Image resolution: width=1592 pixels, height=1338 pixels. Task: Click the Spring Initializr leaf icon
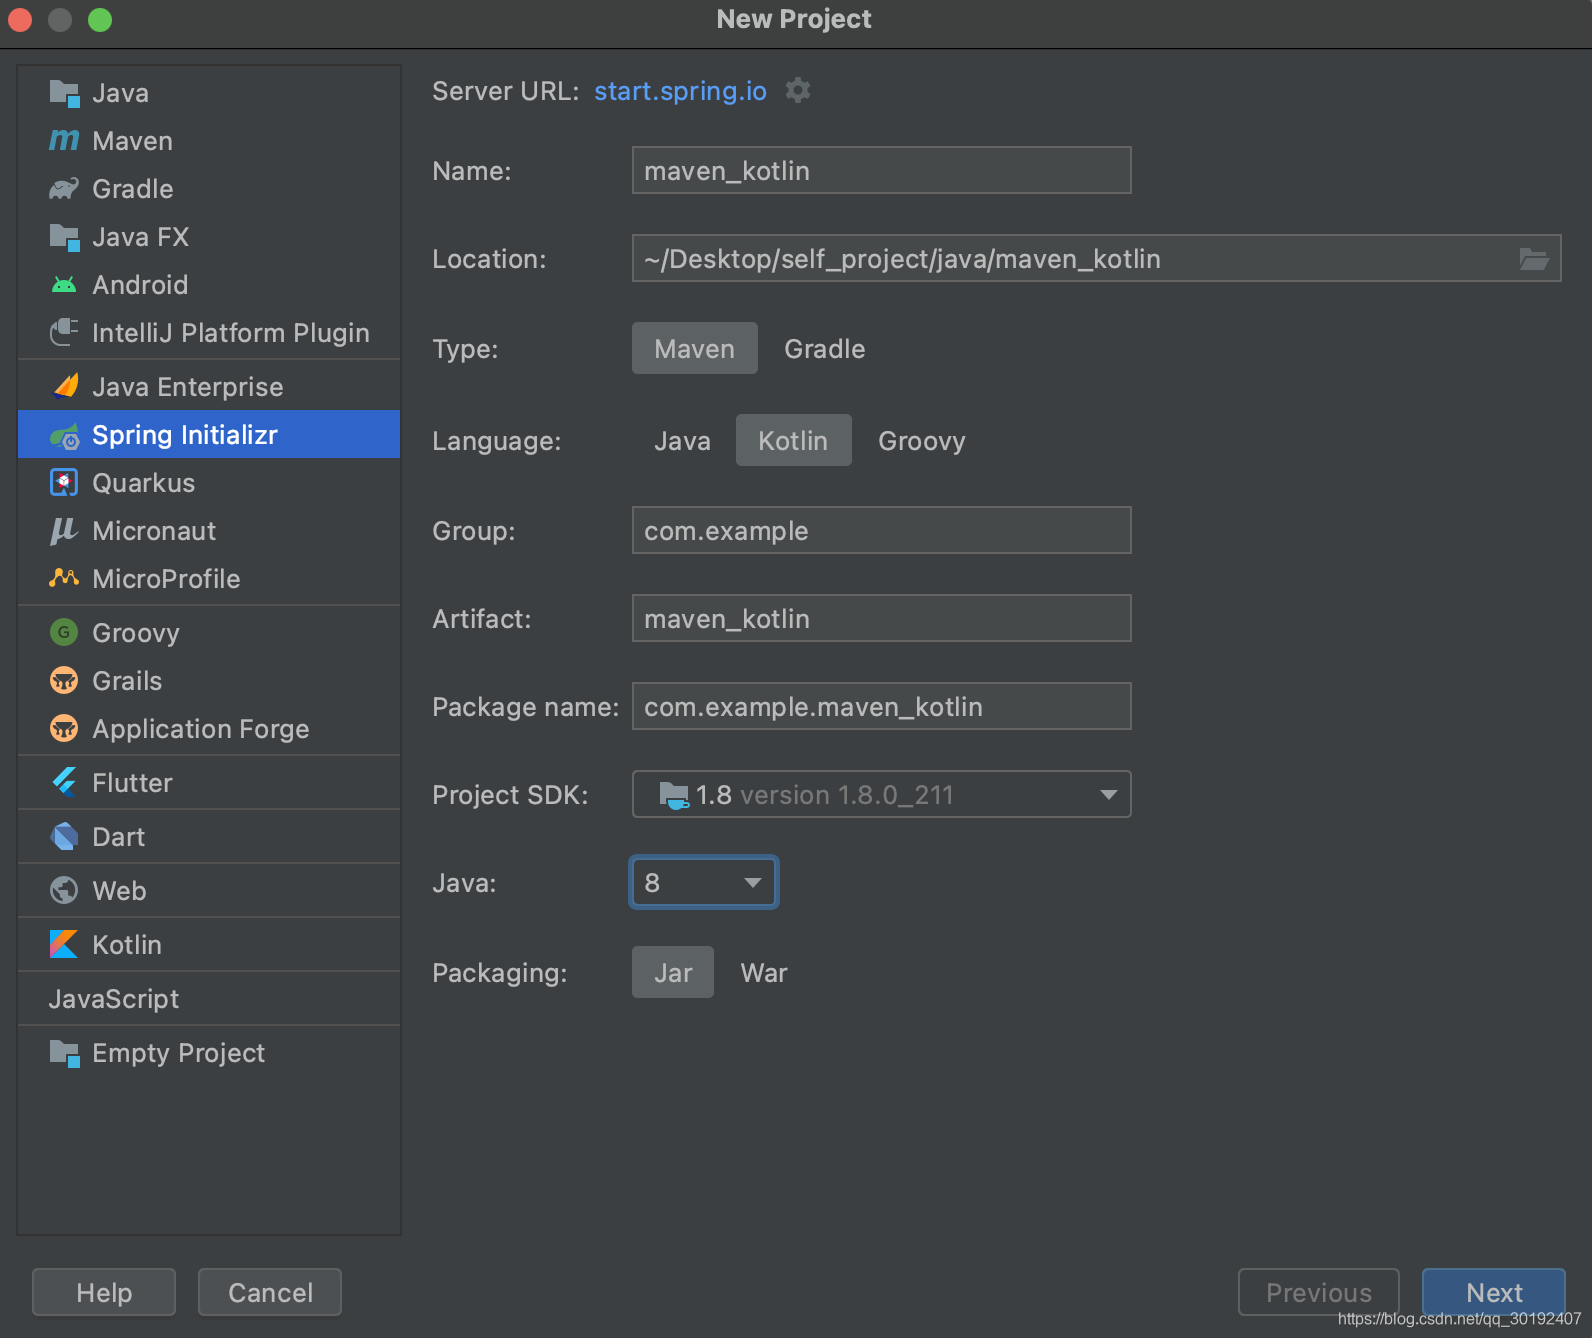click(64, 435)
